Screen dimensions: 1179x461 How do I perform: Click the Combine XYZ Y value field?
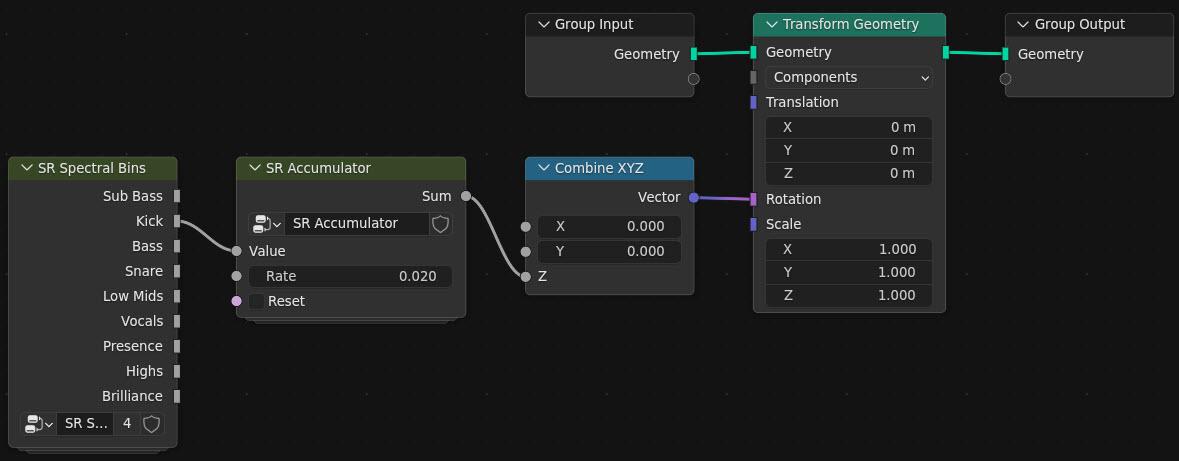[x=609, y=251]
